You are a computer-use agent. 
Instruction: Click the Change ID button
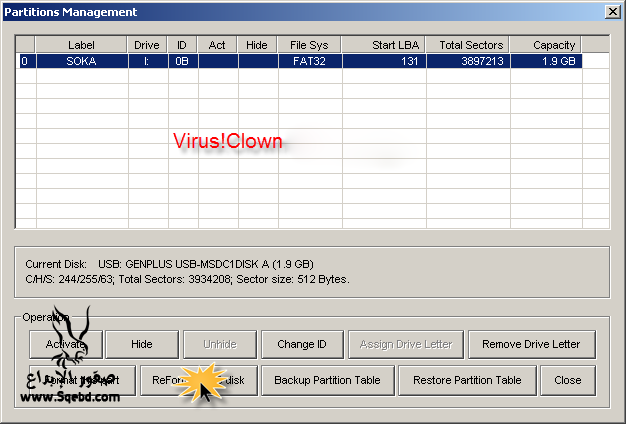tap(302, 344)
